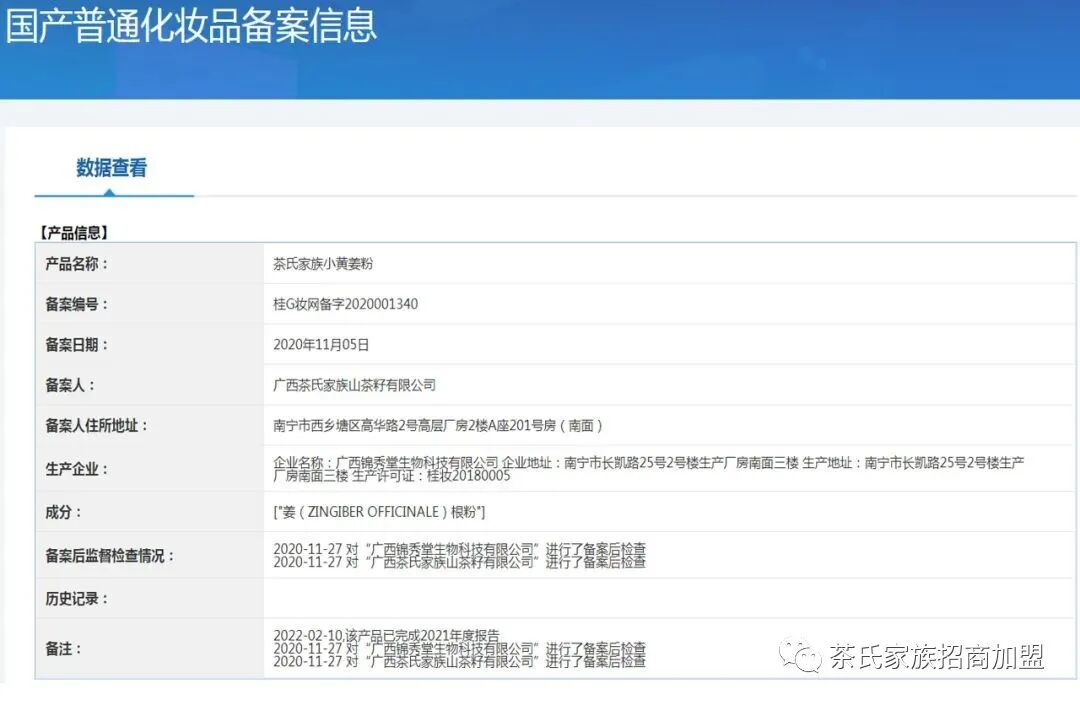Select the 备案日期 label

[76, 345]
